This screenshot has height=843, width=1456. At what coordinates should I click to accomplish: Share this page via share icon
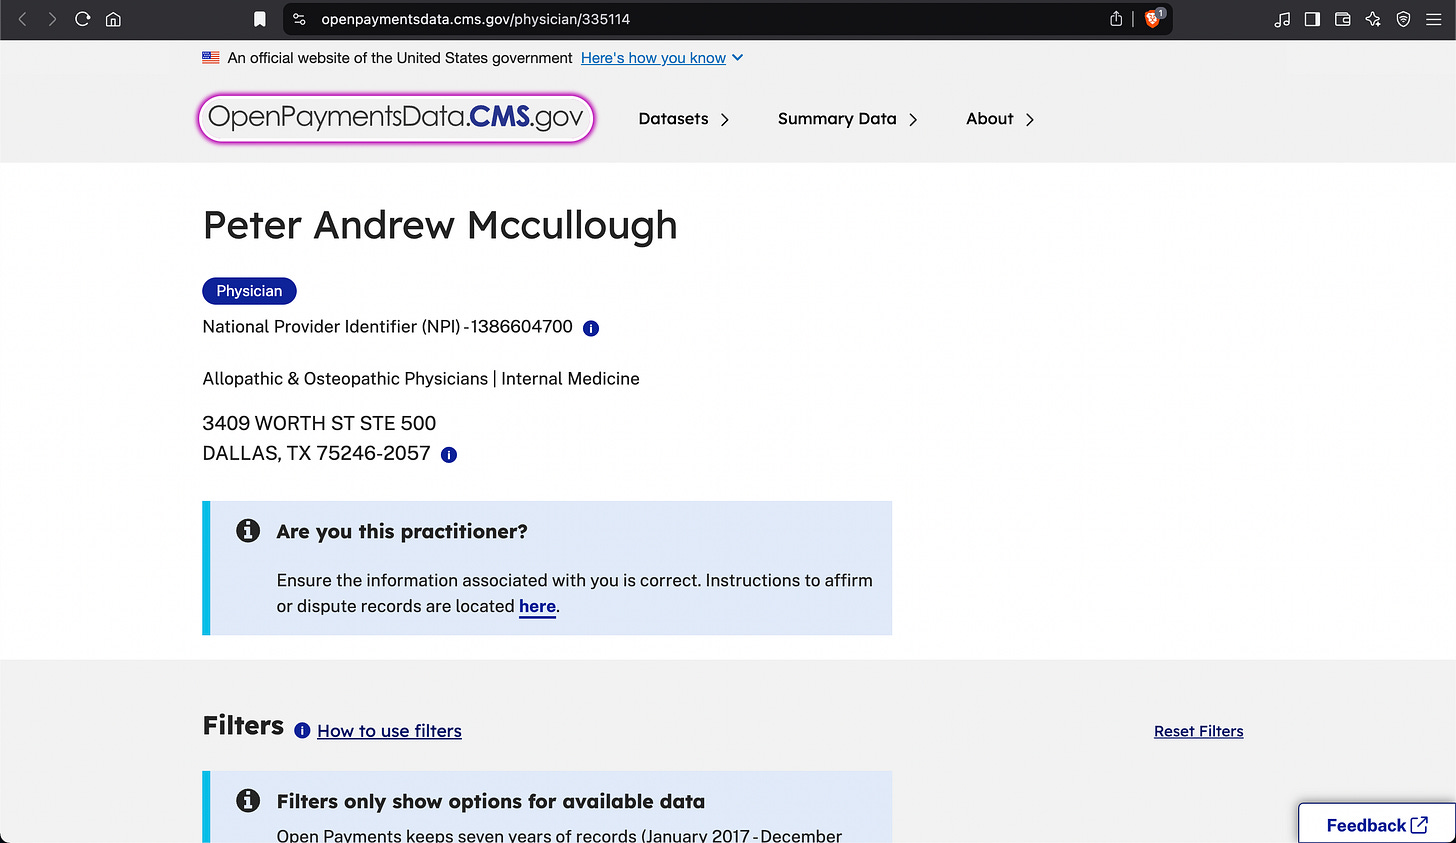(1116, 19)
